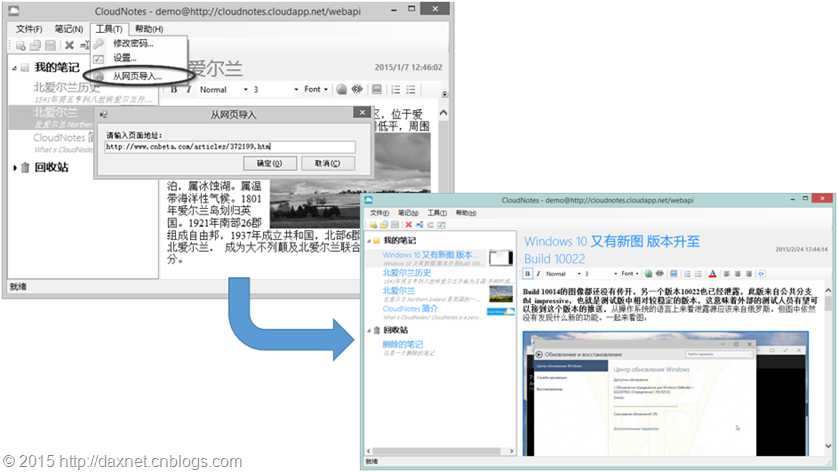Open 文件(F) menu in right window
The width and height of the screenshot is (838, 472).
point(379,213)
